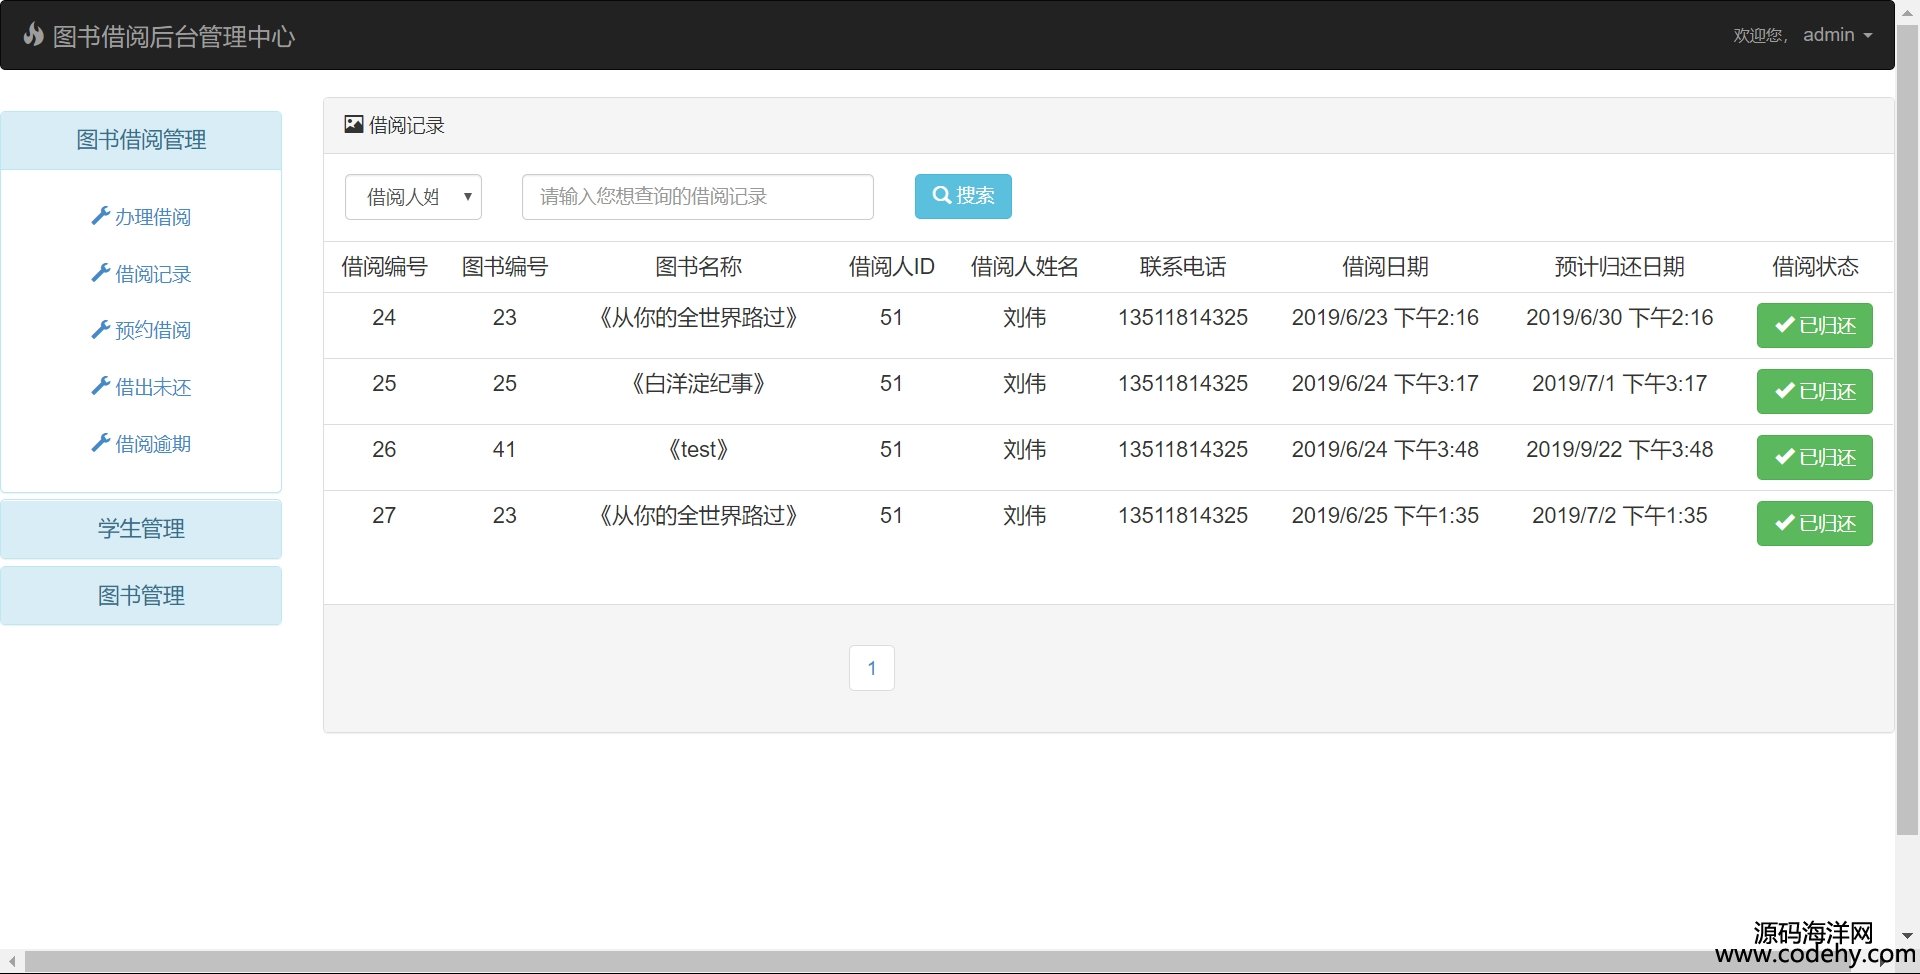
Task: Select the 《白洋淀纪事》 book title cell
Action: [x=698, y=384]
